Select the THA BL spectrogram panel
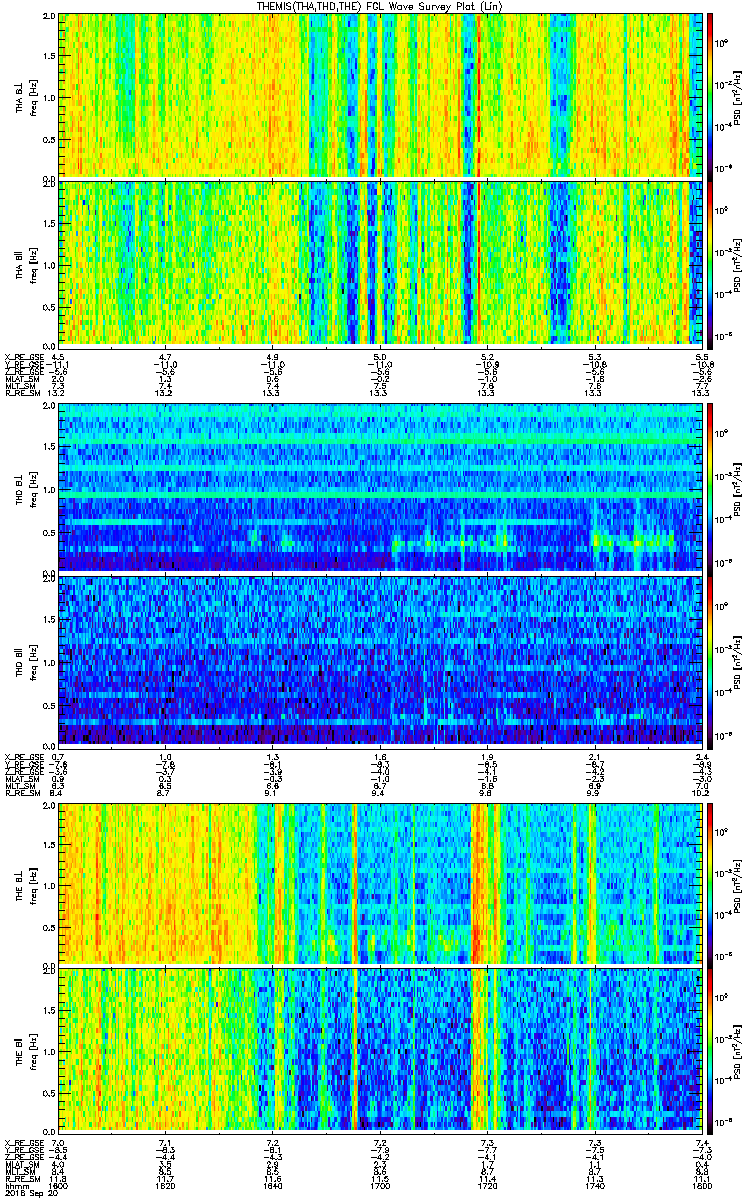Screen dimensions: 750x1200 click(x=382, y=95)
